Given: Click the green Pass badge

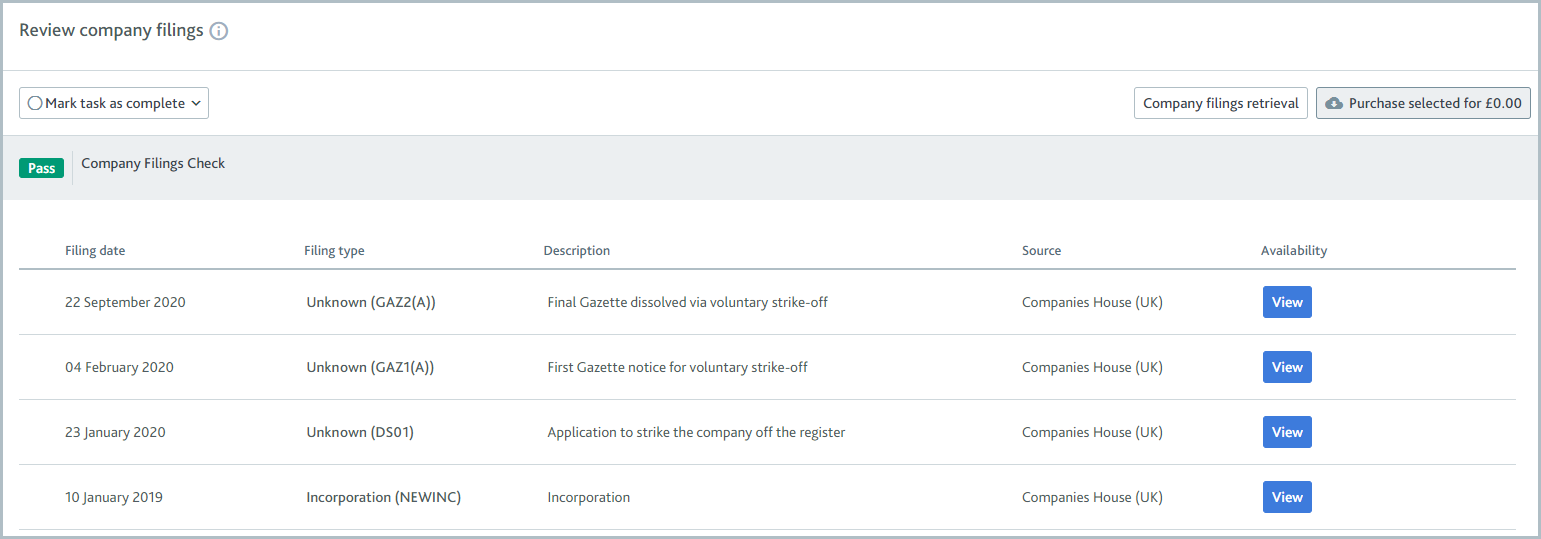Looking at the screenshot, I should tap(41, 168).
